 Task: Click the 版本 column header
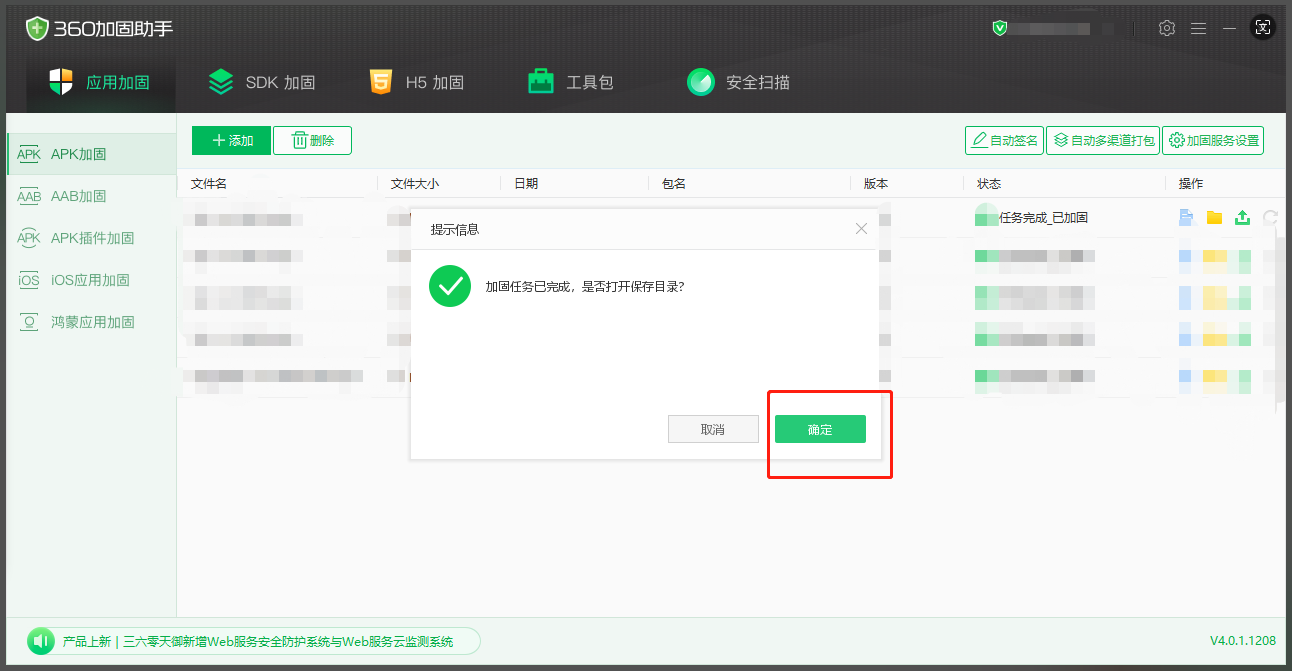(x=876, y=184)
